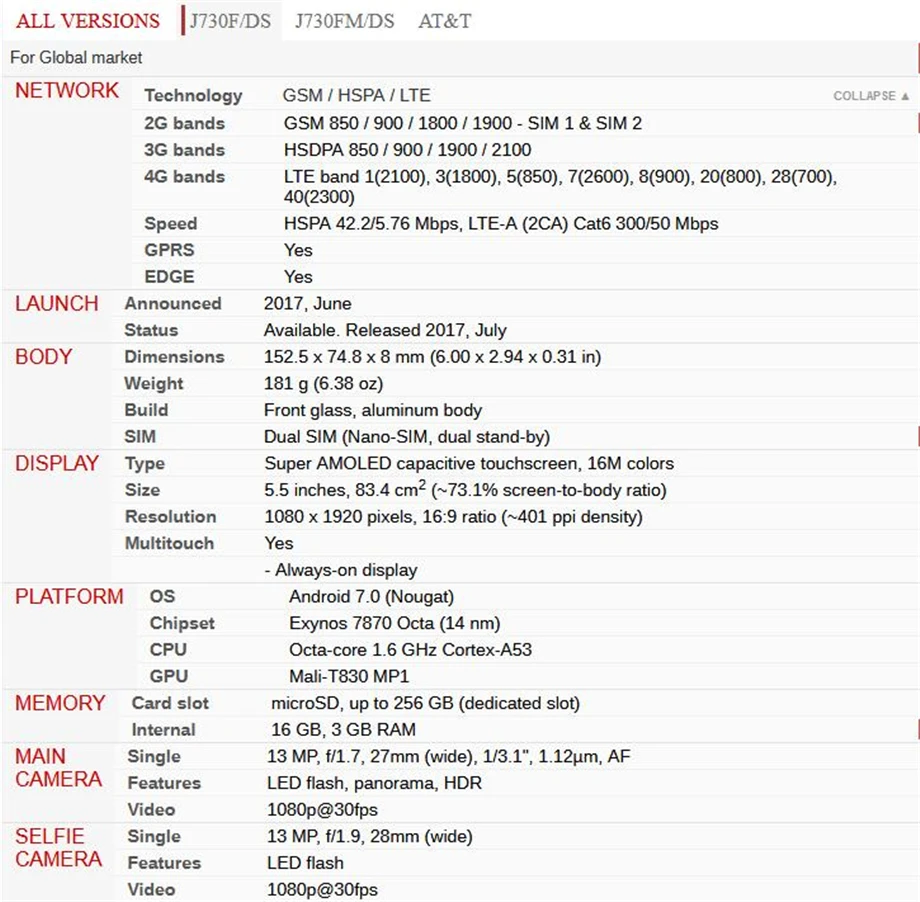The height and width of the screenshot is (902, 920).
Task: Click the display Size label
Action: pos(142,490)
